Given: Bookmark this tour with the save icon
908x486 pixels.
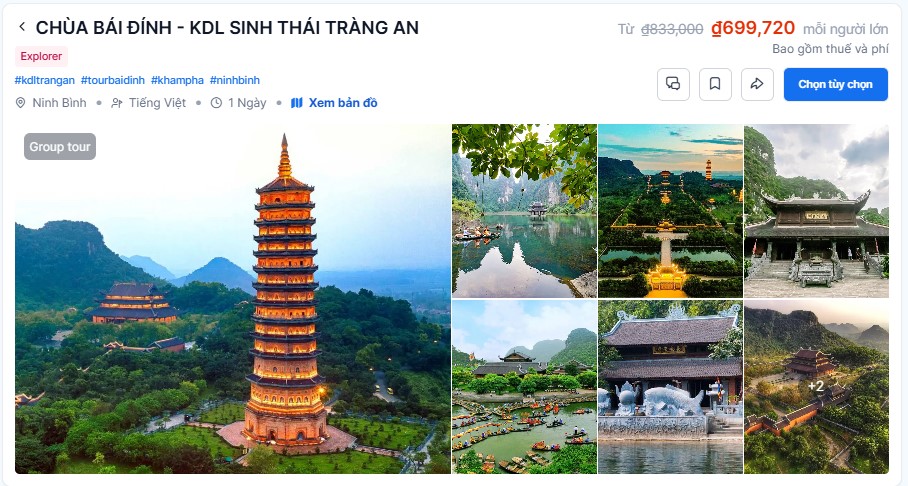Looking at the screenshot, I should 715,84.
